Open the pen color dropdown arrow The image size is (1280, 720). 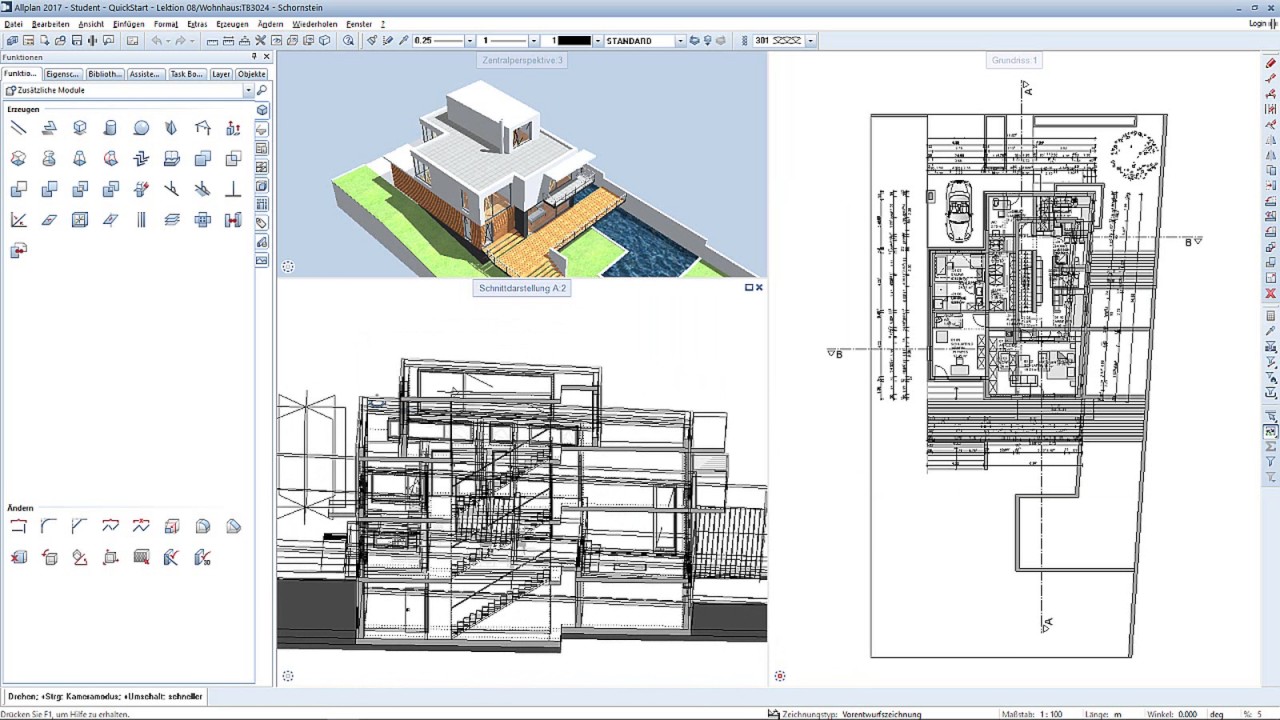click(598, 41)
